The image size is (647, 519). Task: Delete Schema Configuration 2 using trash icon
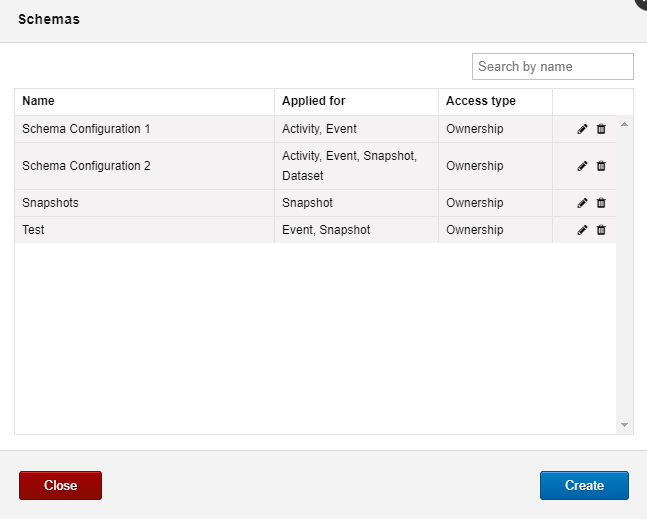click(601, 166)
